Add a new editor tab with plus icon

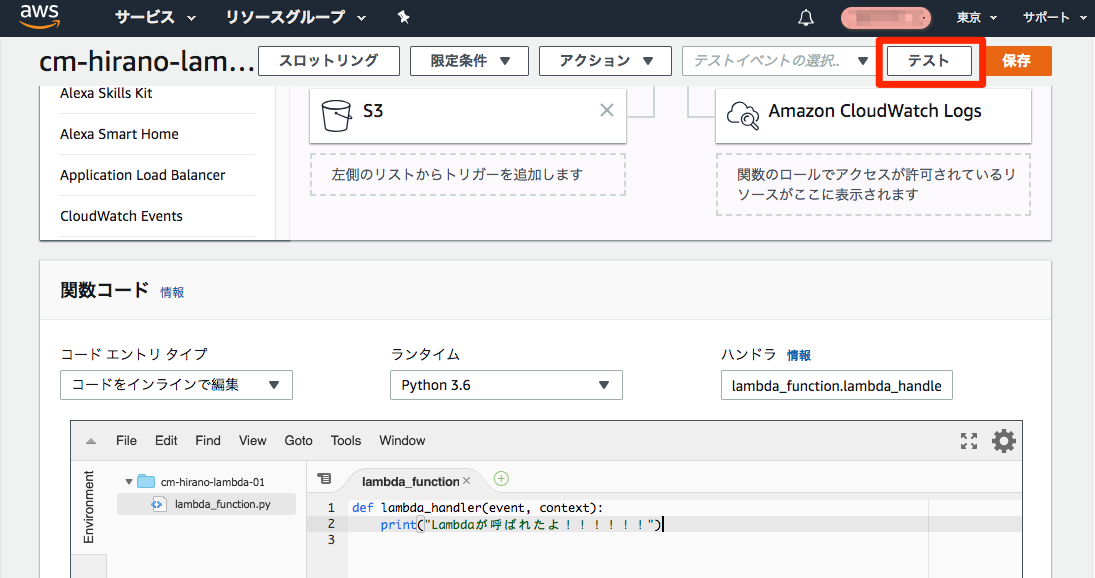[x=501, y=479]
